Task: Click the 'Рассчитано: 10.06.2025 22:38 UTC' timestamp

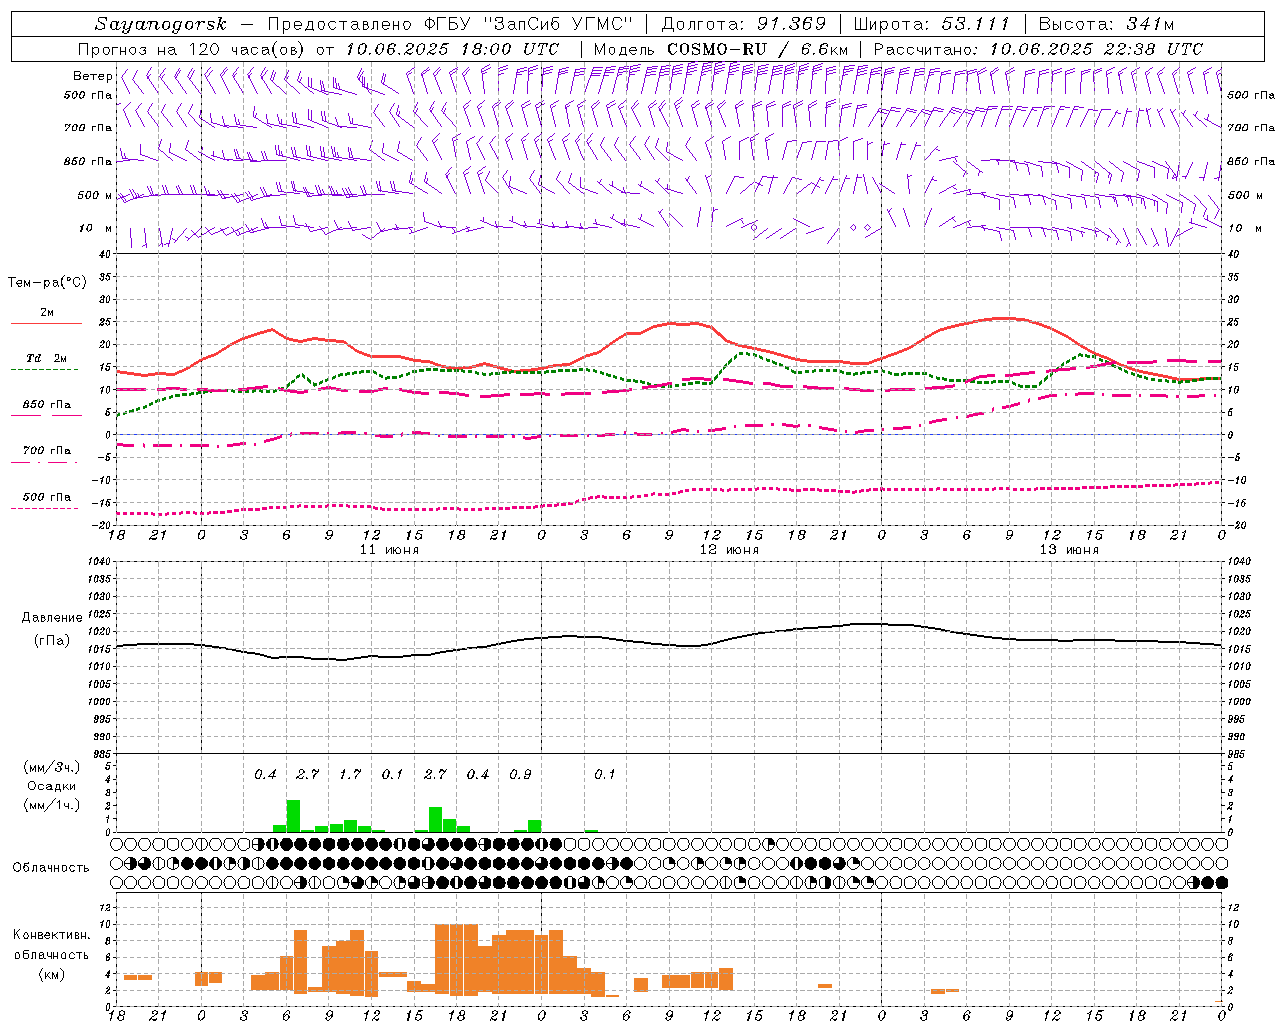Action: click(x=1038, y=48)
